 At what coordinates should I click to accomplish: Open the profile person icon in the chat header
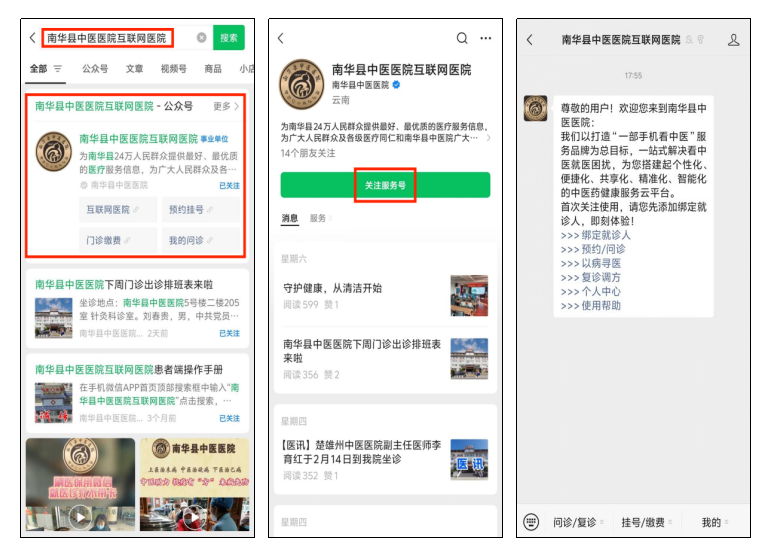point(733,40)
